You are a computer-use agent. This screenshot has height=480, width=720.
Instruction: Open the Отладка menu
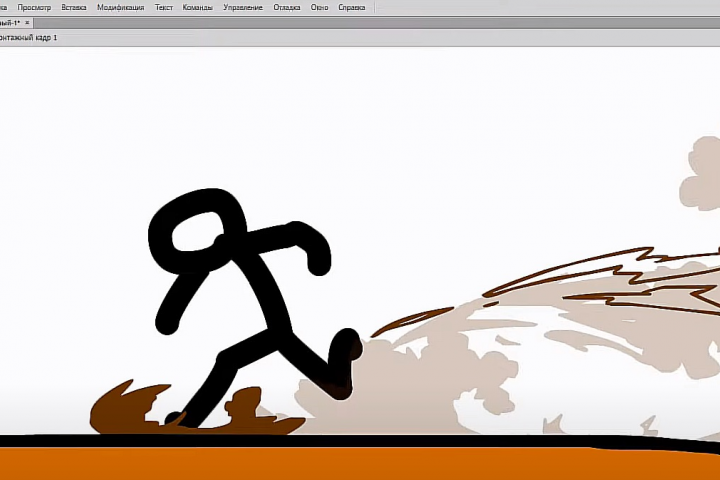coord(287,7)
